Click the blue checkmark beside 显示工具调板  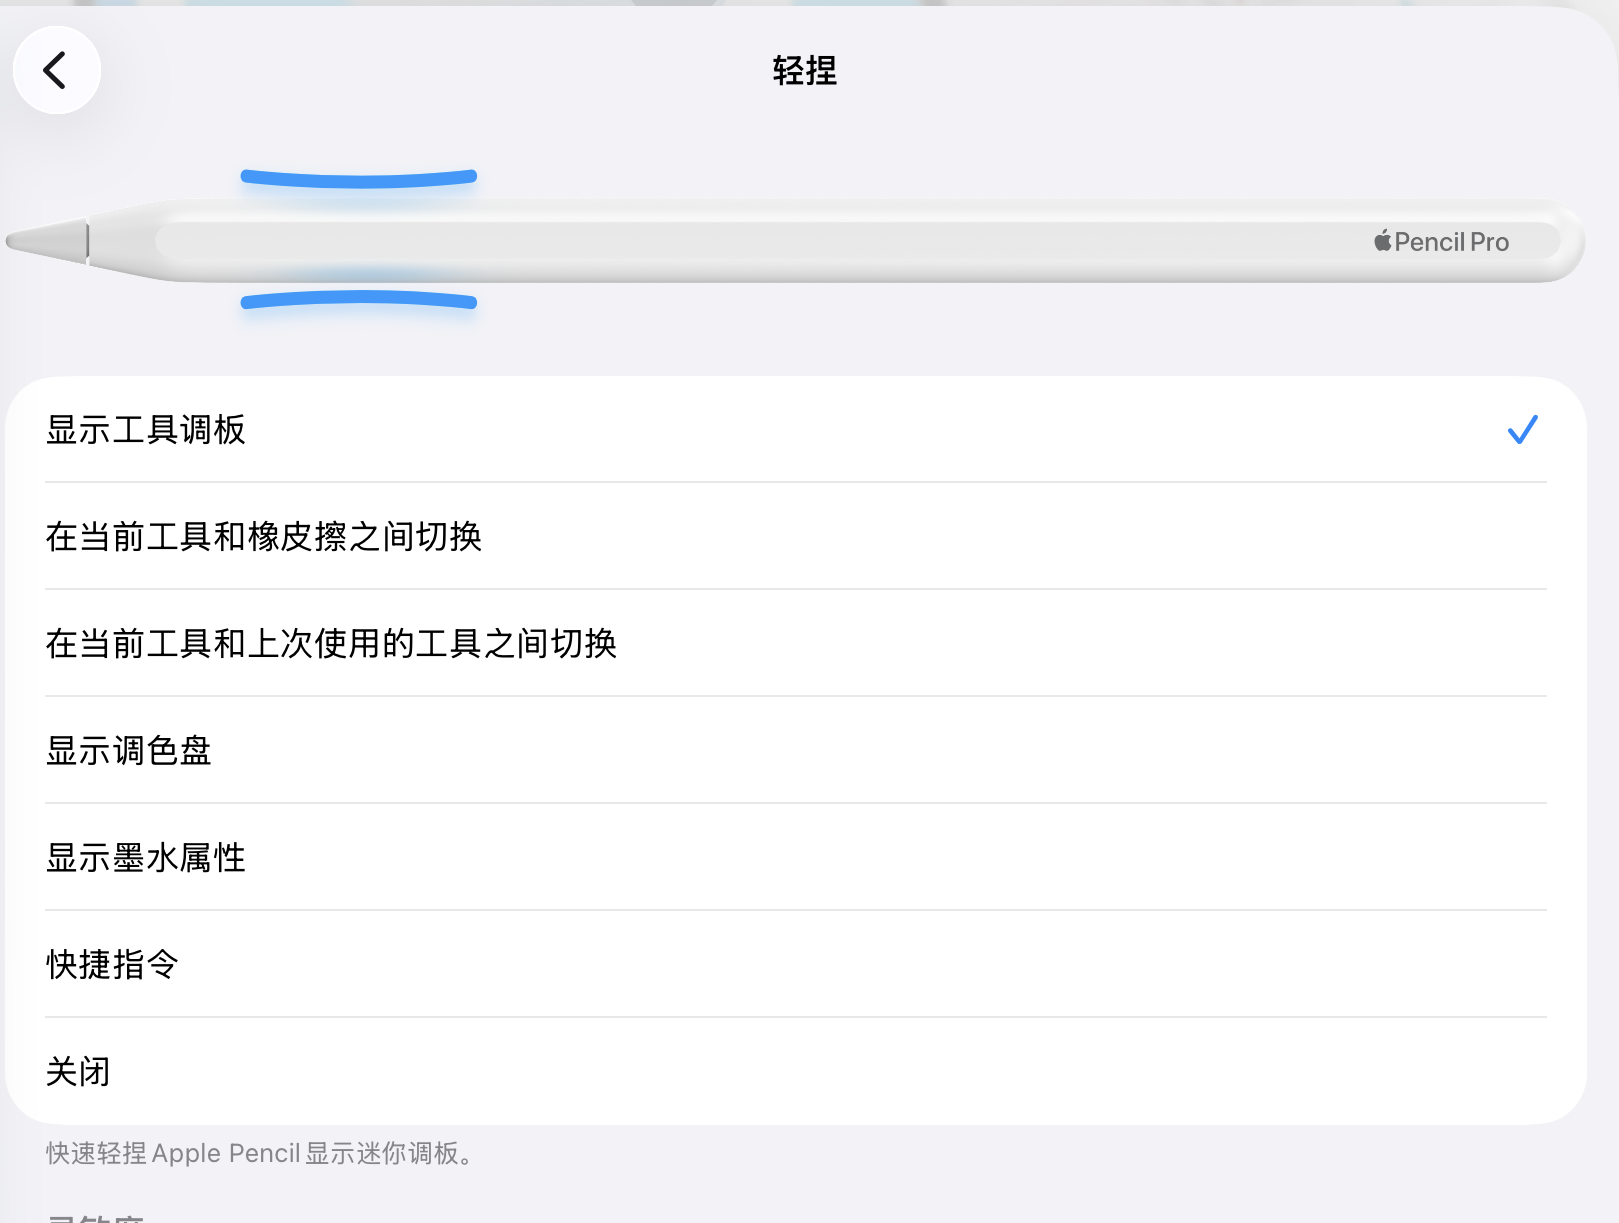(1522, 430)
